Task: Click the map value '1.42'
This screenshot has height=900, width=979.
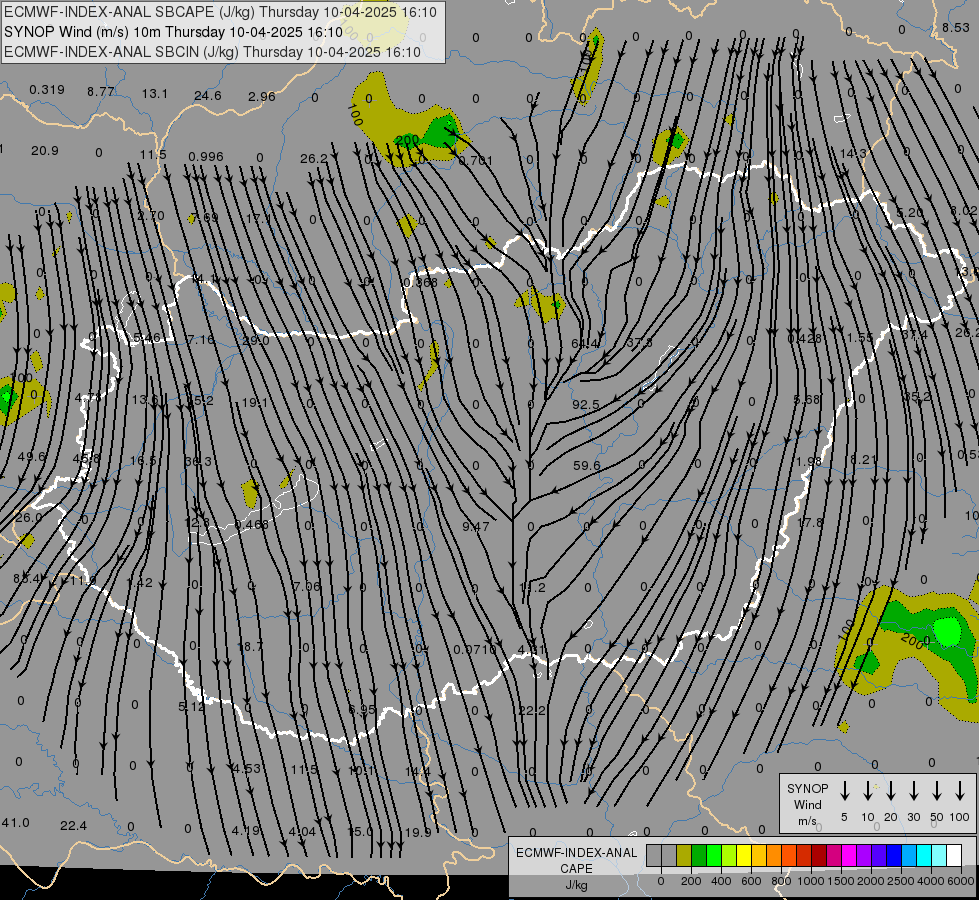Action: (x=139, y=583)
